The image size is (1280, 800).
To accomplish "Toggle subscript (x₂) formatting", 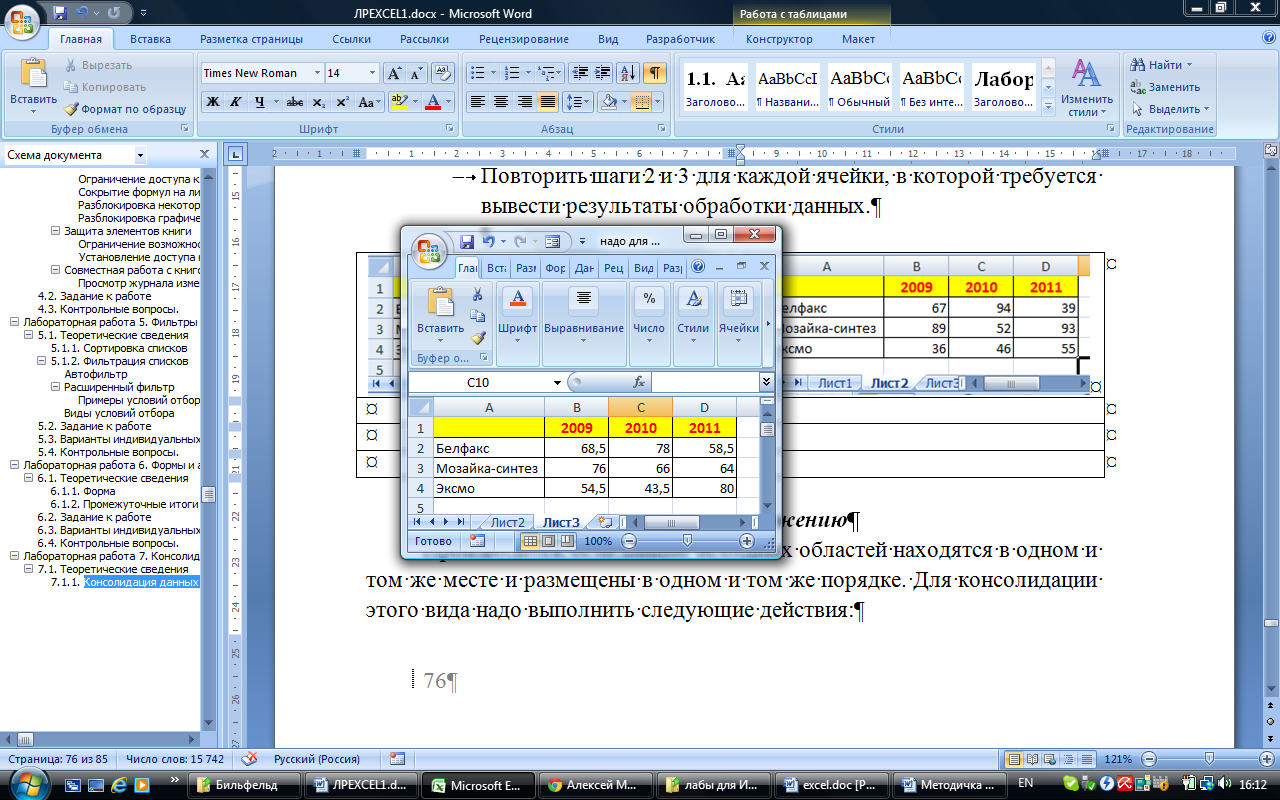I will [x=318, y=102].
